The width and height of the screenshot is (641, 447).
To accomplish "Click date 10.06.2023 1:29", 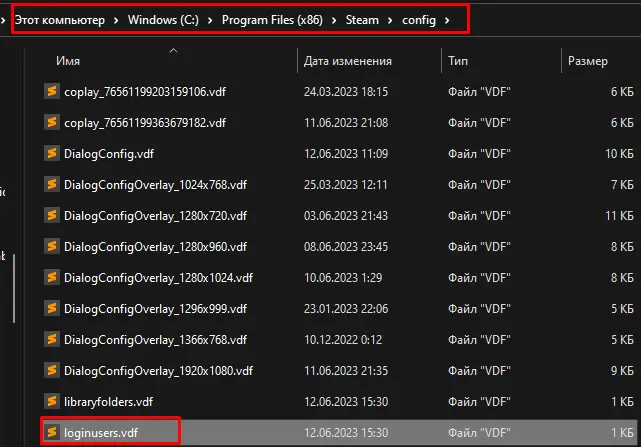I will tap(343, 278).
